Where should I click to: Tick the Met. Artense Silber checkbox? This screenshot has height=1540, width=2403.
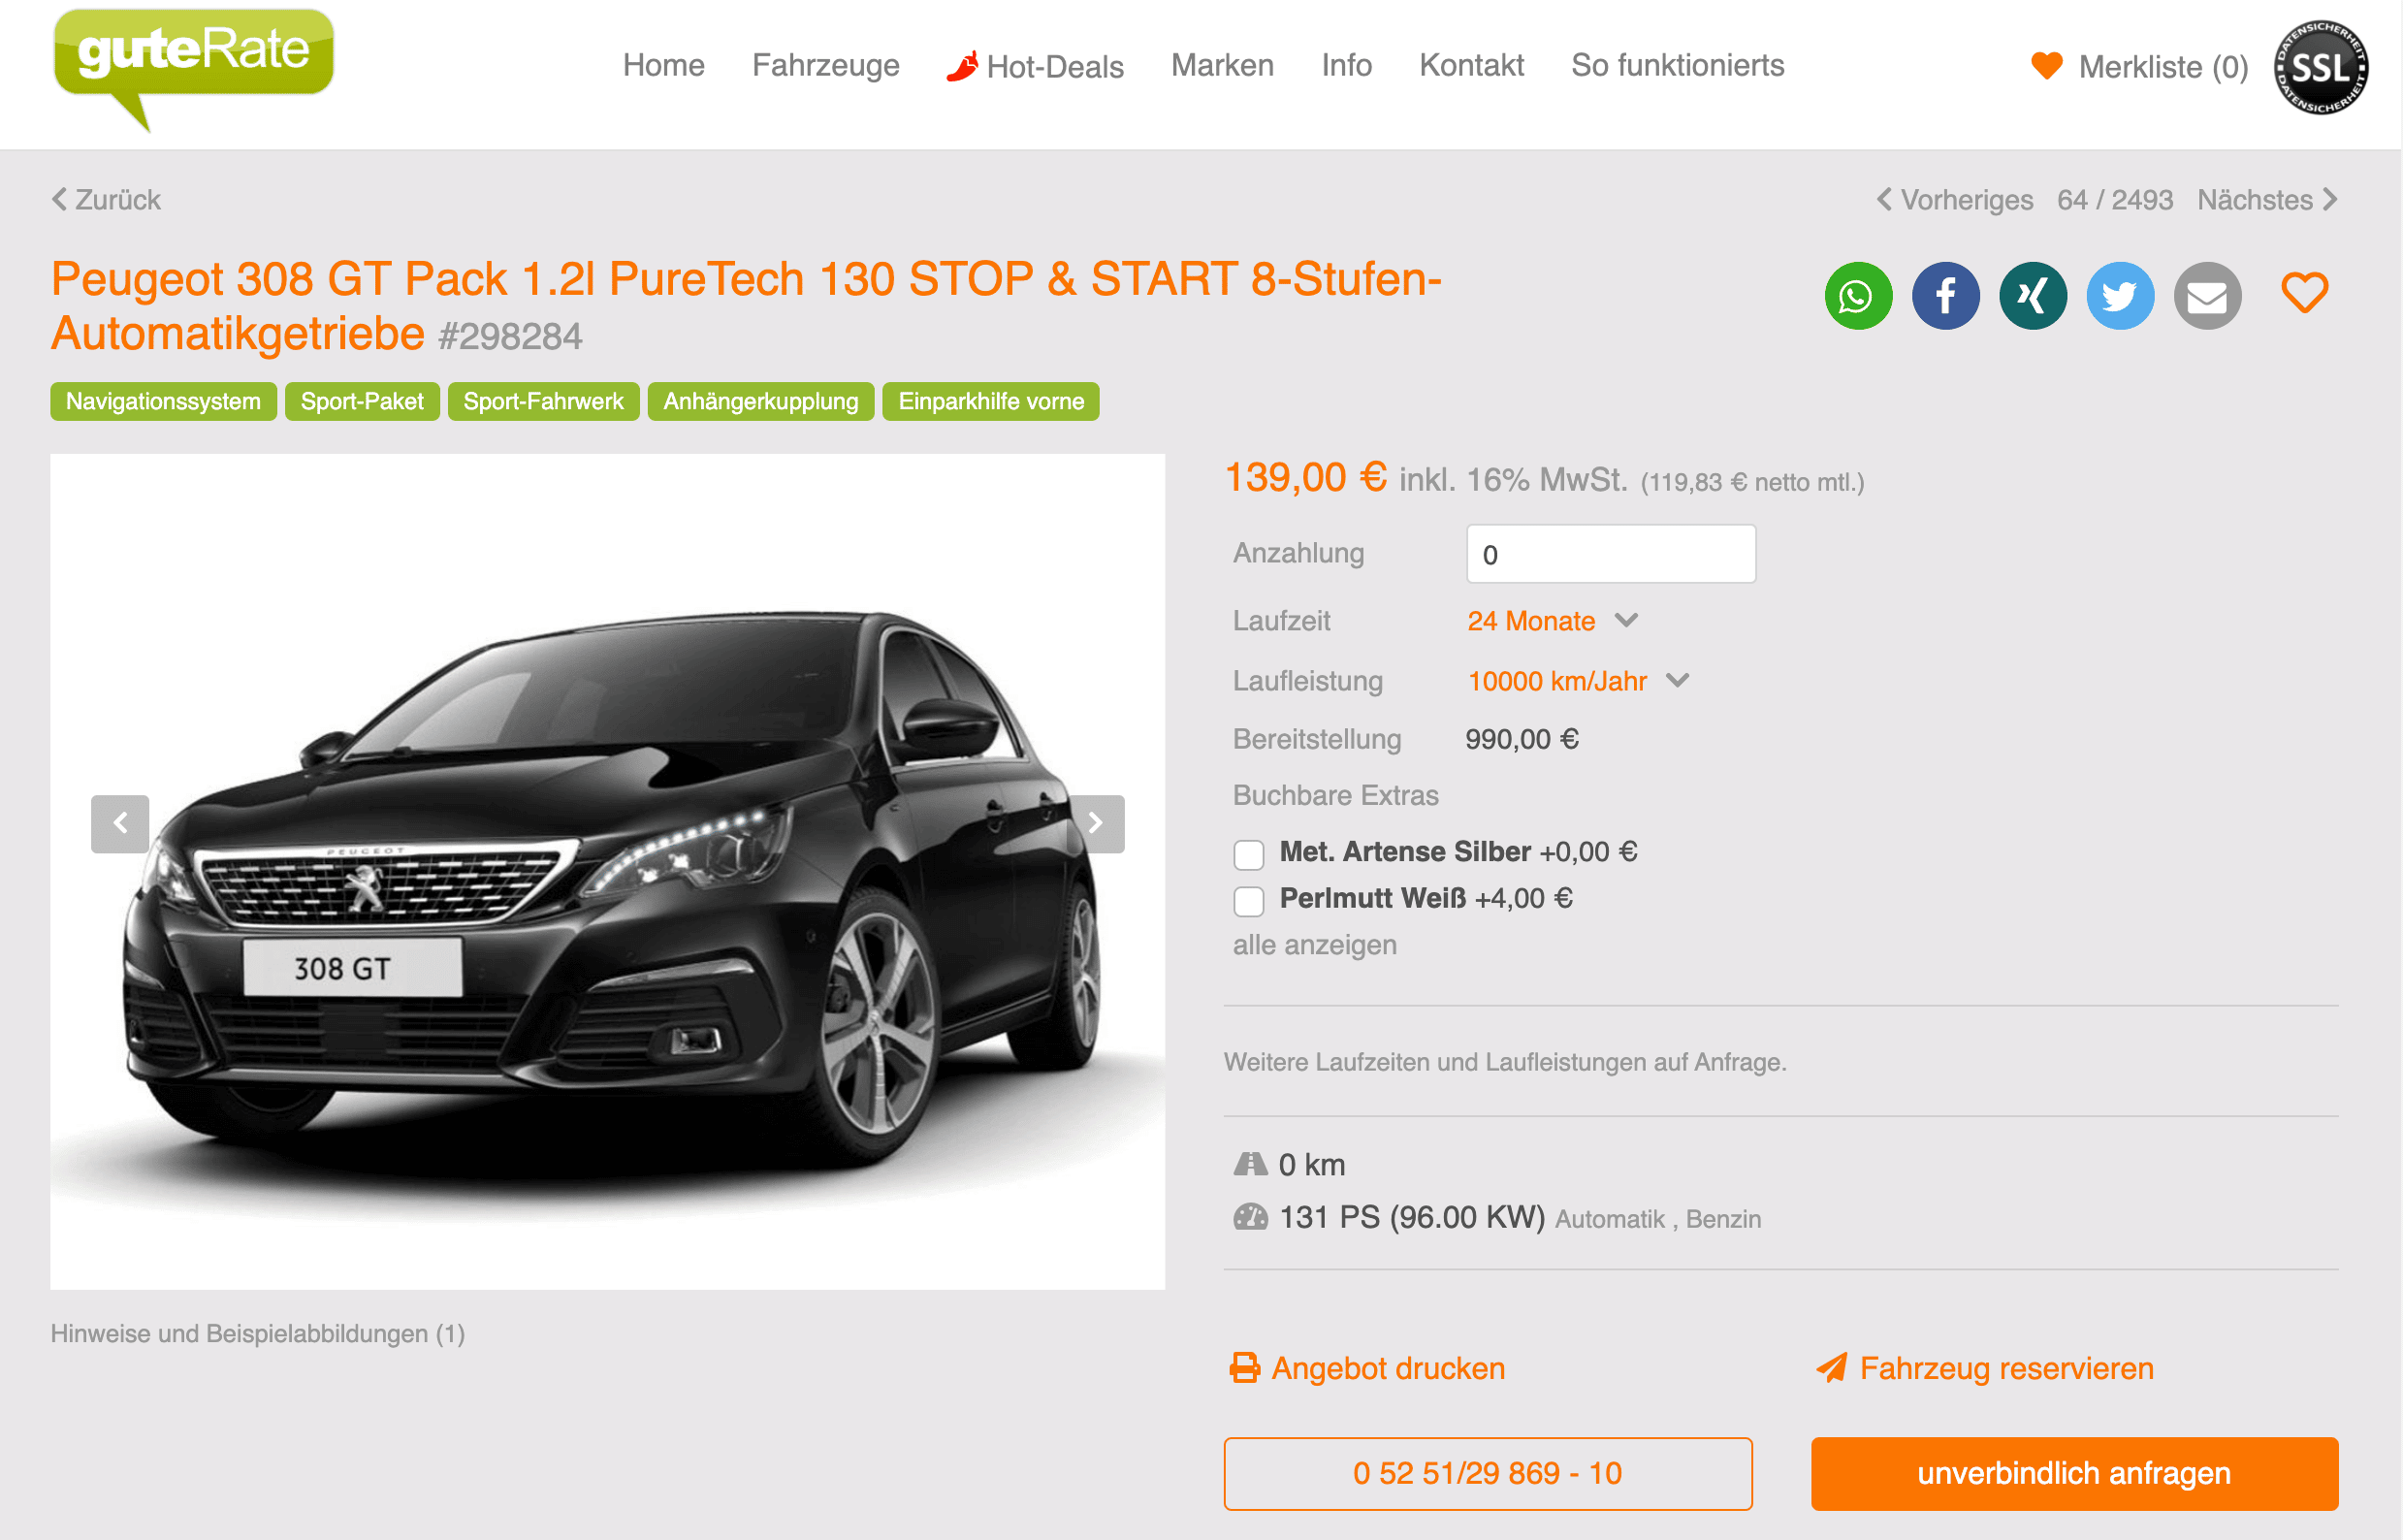[x=1248, y=854]
